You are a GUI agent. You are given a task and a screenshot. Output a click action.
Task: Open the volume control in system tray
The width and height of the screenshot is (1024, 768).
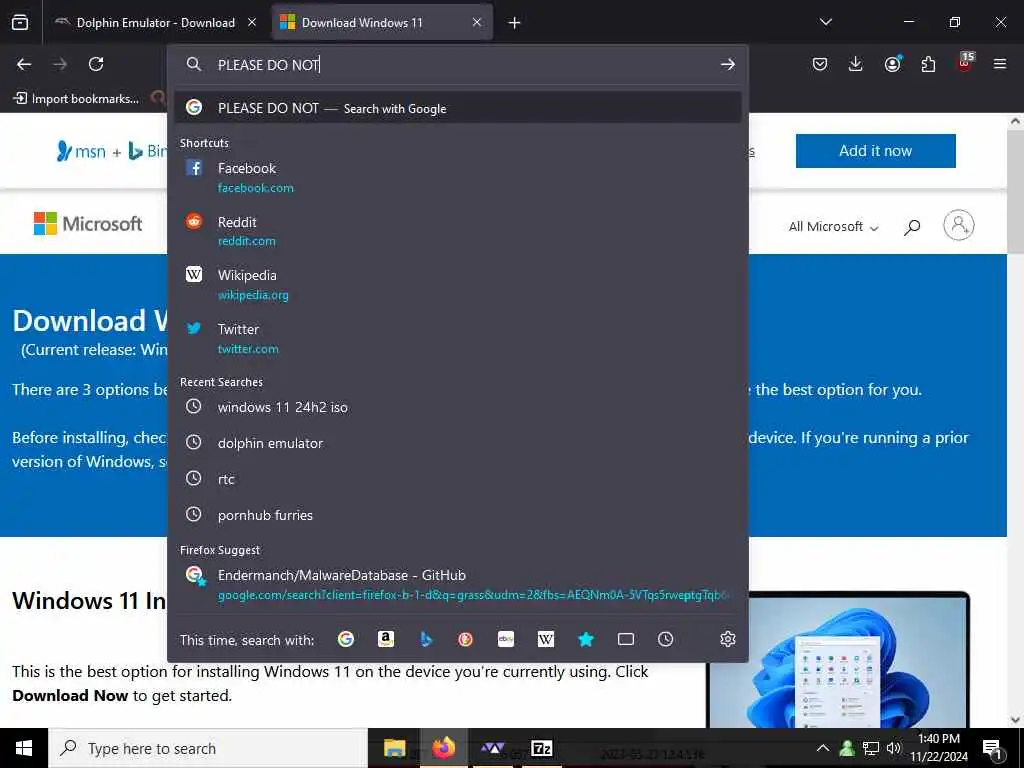(893, 748)
